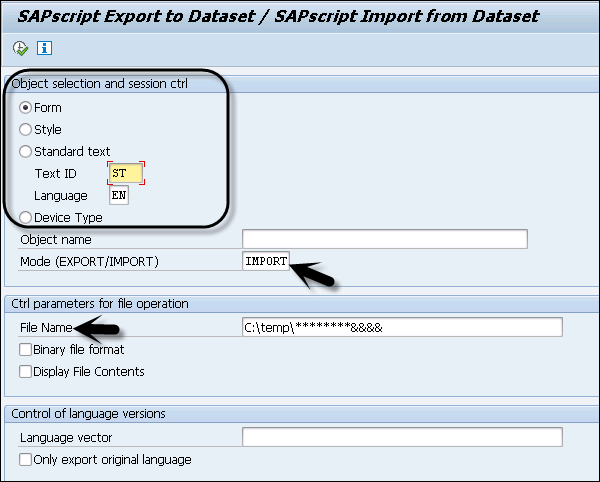The image size is (600, 482).
Task: Click the Mode field showing IMPORT
Action: click(x=266, y=261)
